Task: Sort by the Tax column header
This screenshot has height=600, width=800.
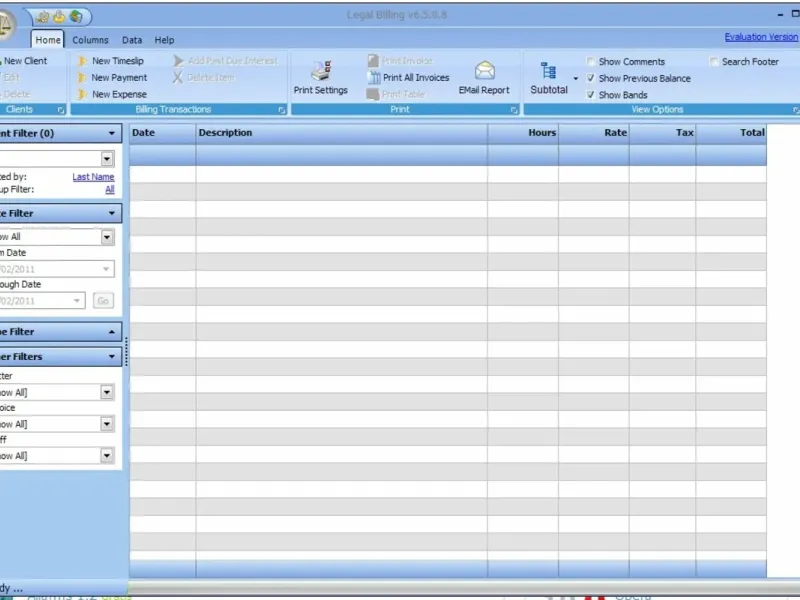Action: point(662,133)
